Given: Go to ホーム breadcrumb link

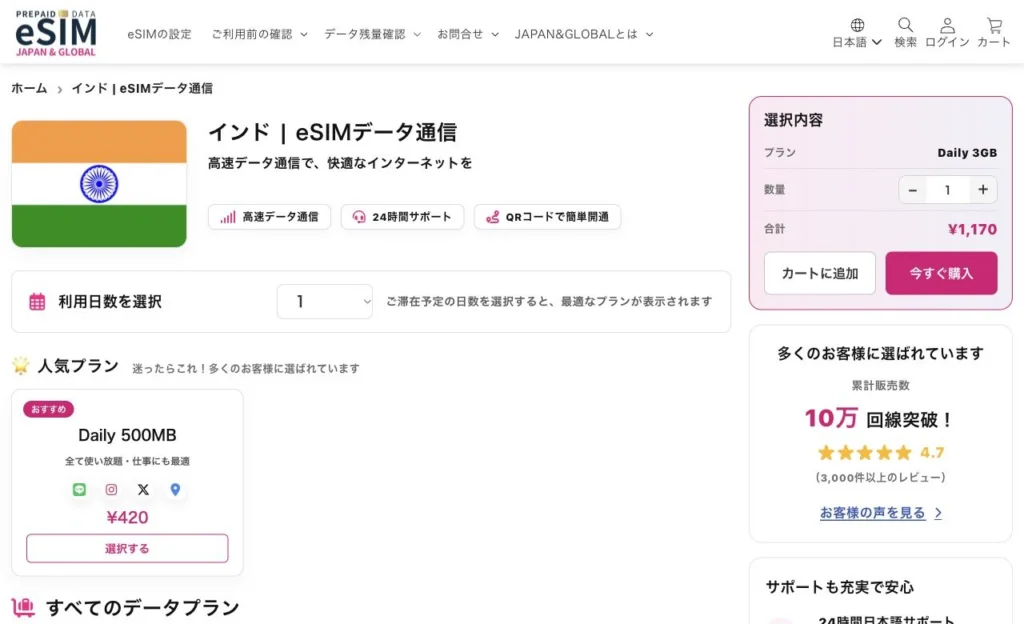Looking at the screenshot, I should (x=29, y=88).
